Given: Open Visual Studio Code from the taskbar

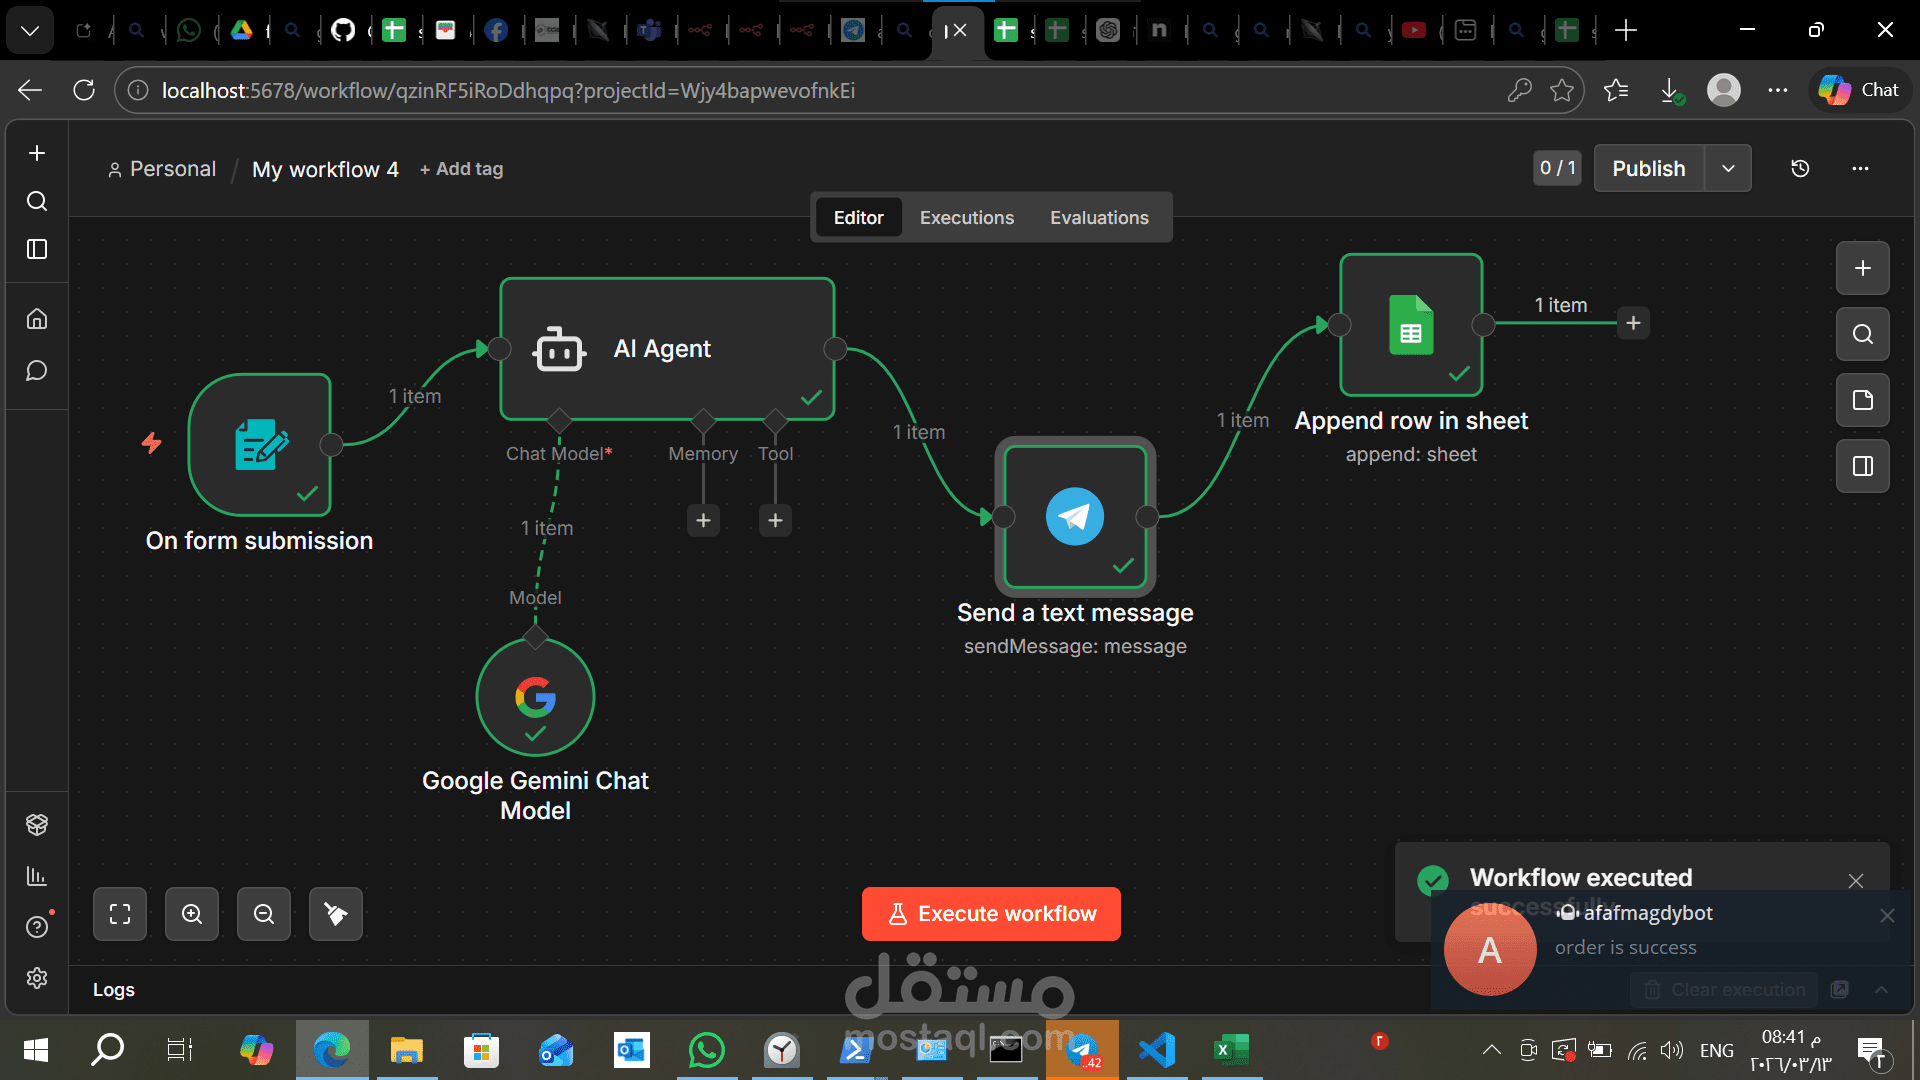Looking at the screenshot, I should click(x=1157, y=1050).
